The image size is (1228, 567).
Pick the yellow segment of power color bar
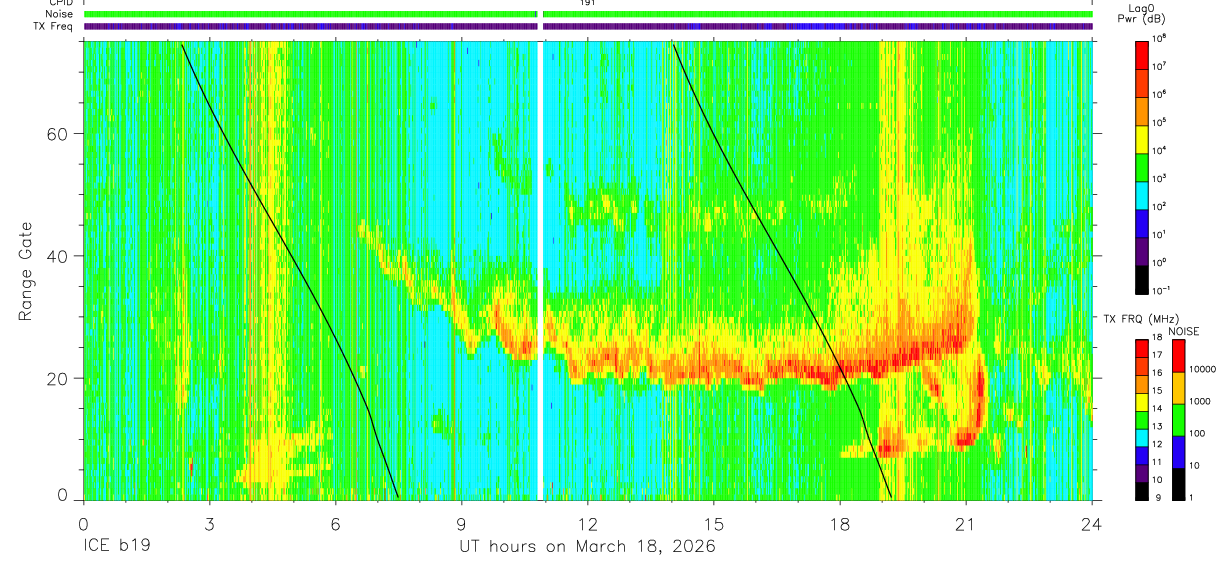click(1143, 138)
